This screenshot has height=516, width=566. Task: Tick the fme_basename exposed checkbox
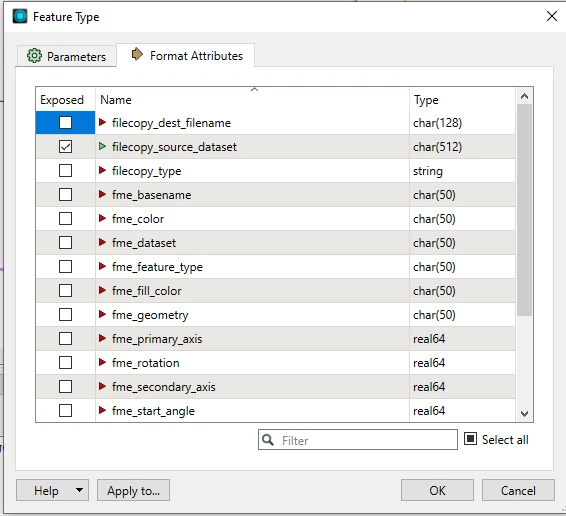click(x=65, y=195)
